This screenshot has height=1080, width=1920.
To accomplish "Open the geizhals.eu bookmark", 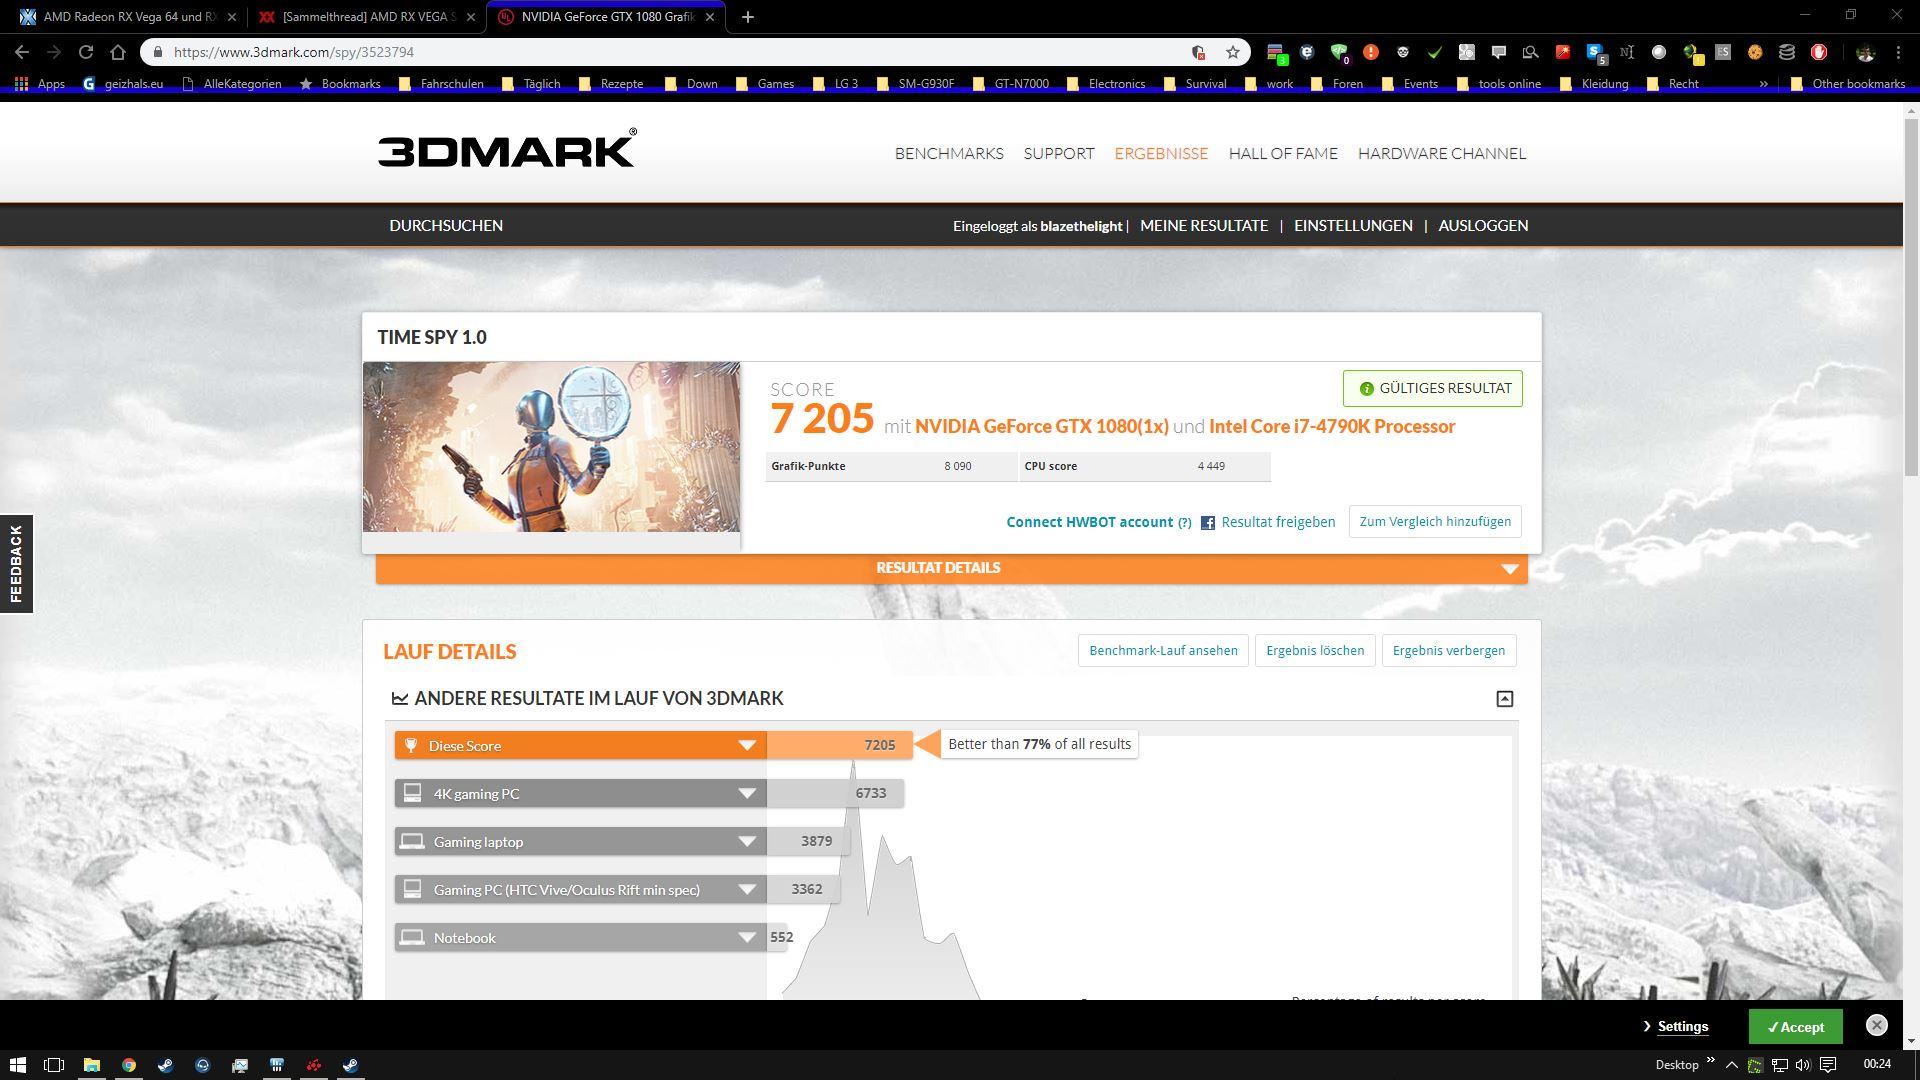I will 123,84.
